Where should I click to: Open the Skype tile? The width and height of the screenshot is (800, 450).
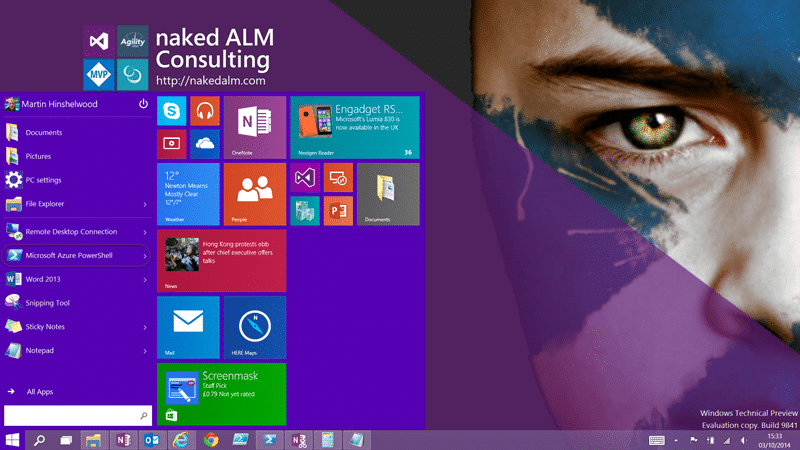click(171, 111)
